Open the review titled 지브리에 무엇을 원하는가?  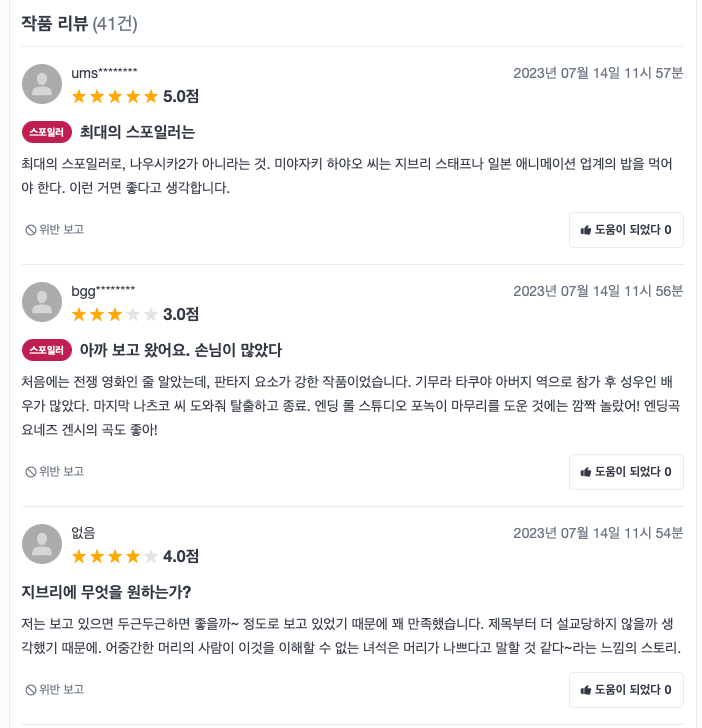coord(106,591)
